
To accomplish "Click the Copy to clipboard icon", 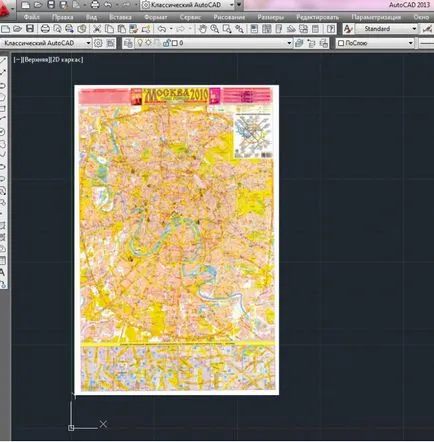I will (x=109, y=29).
